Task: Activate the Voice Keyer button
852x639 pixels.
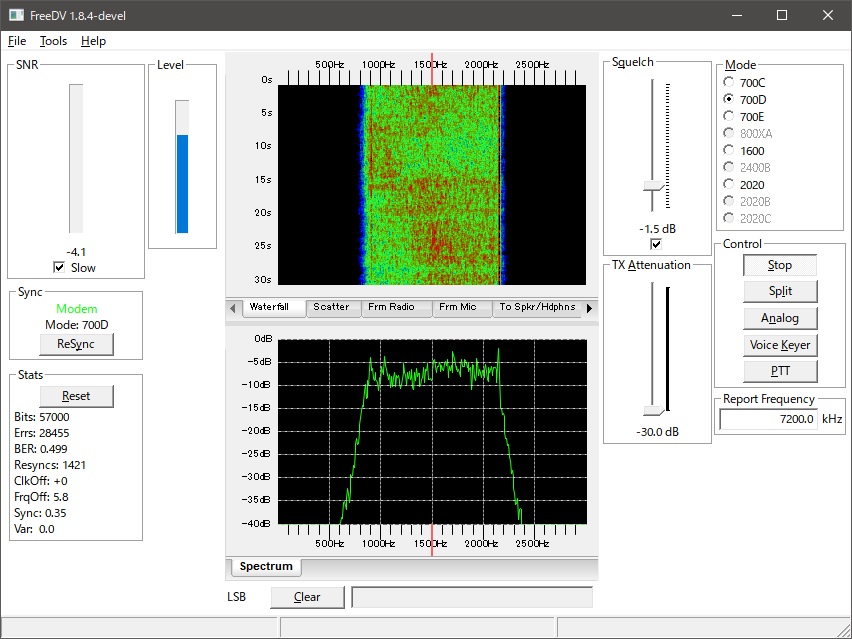Action: tap(780, 345)
